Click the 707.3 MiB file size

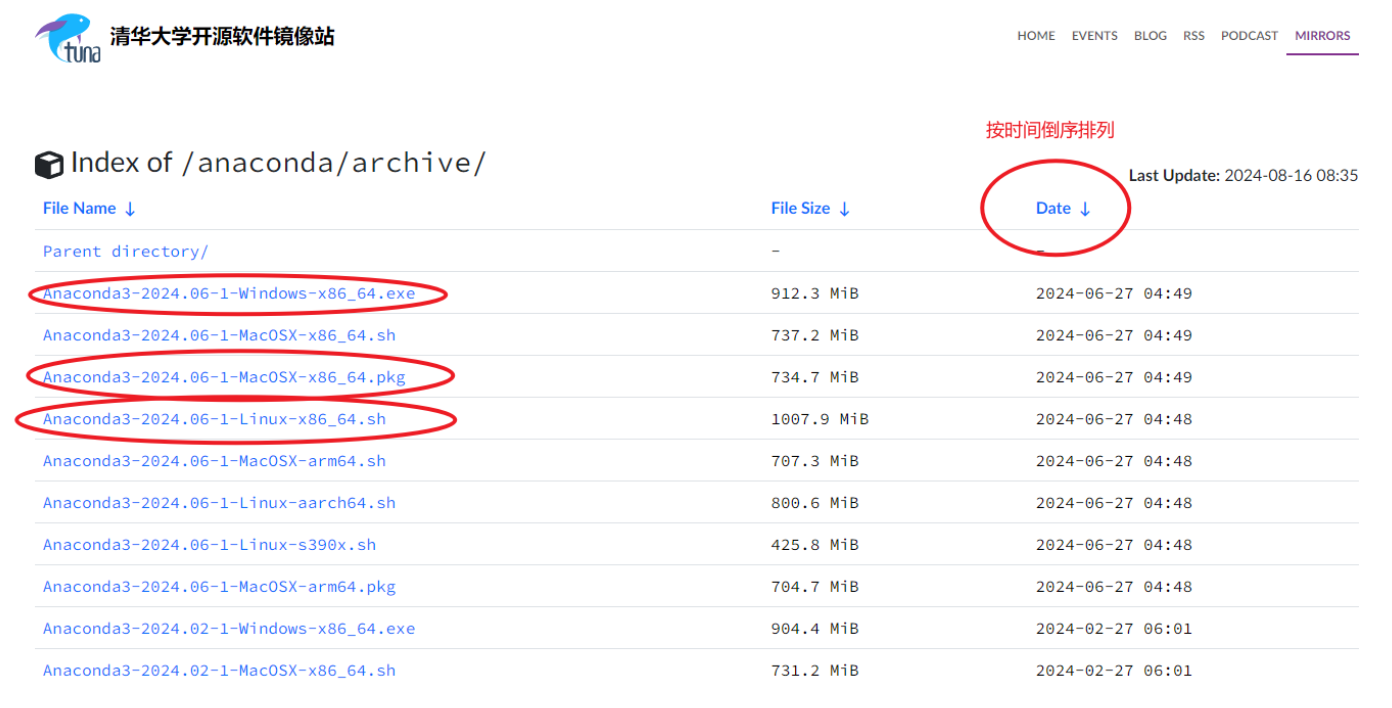(x=815, y=462)
